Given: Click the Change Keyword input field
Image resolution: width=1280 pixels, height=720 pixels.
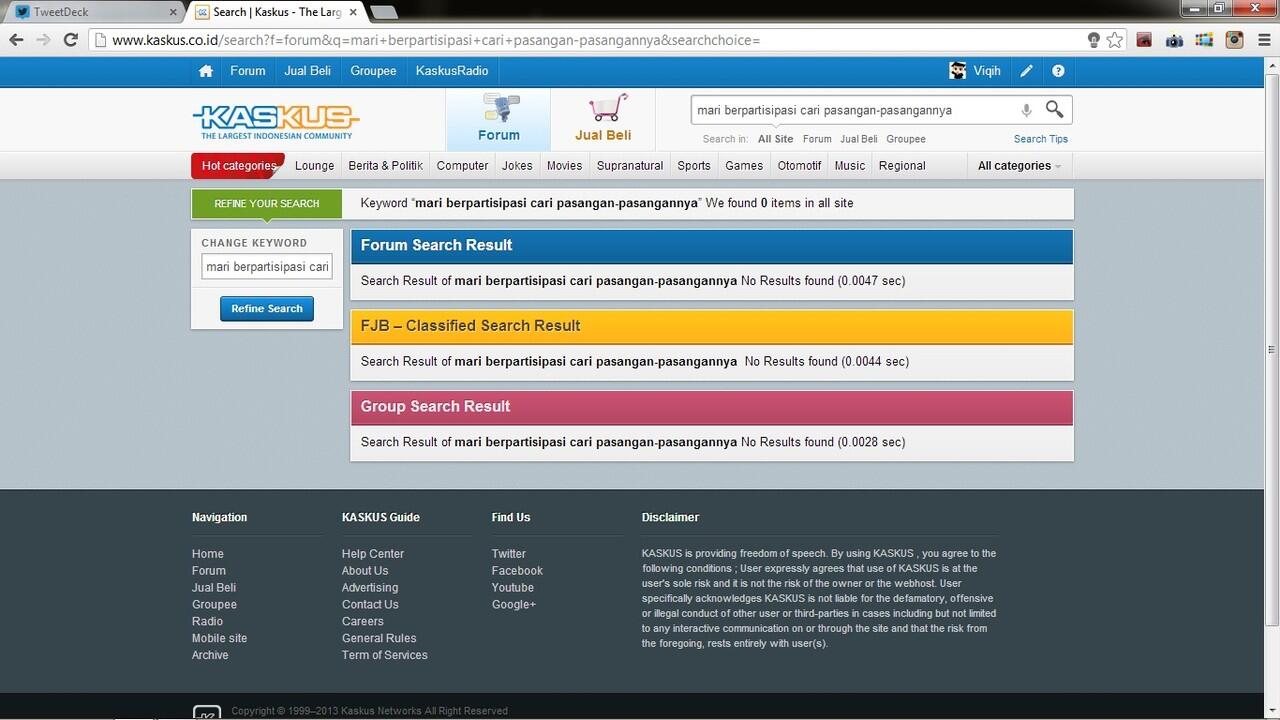Looking at the screenshot, I should tap(267, 267).
